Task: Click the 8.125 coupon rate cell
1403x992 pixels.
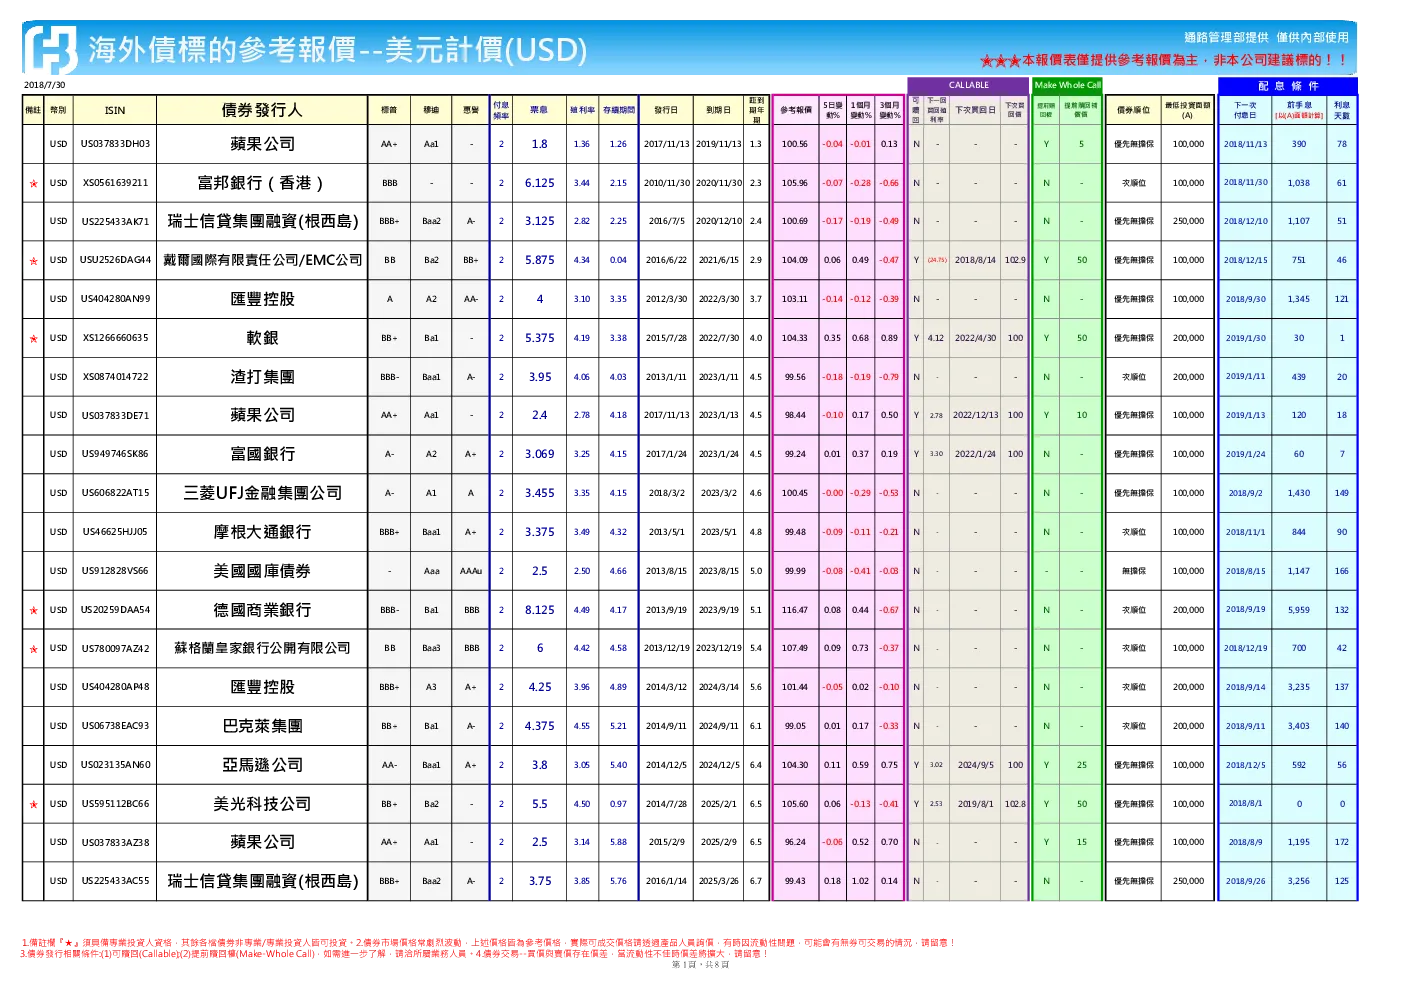Action: click(540, 610)
